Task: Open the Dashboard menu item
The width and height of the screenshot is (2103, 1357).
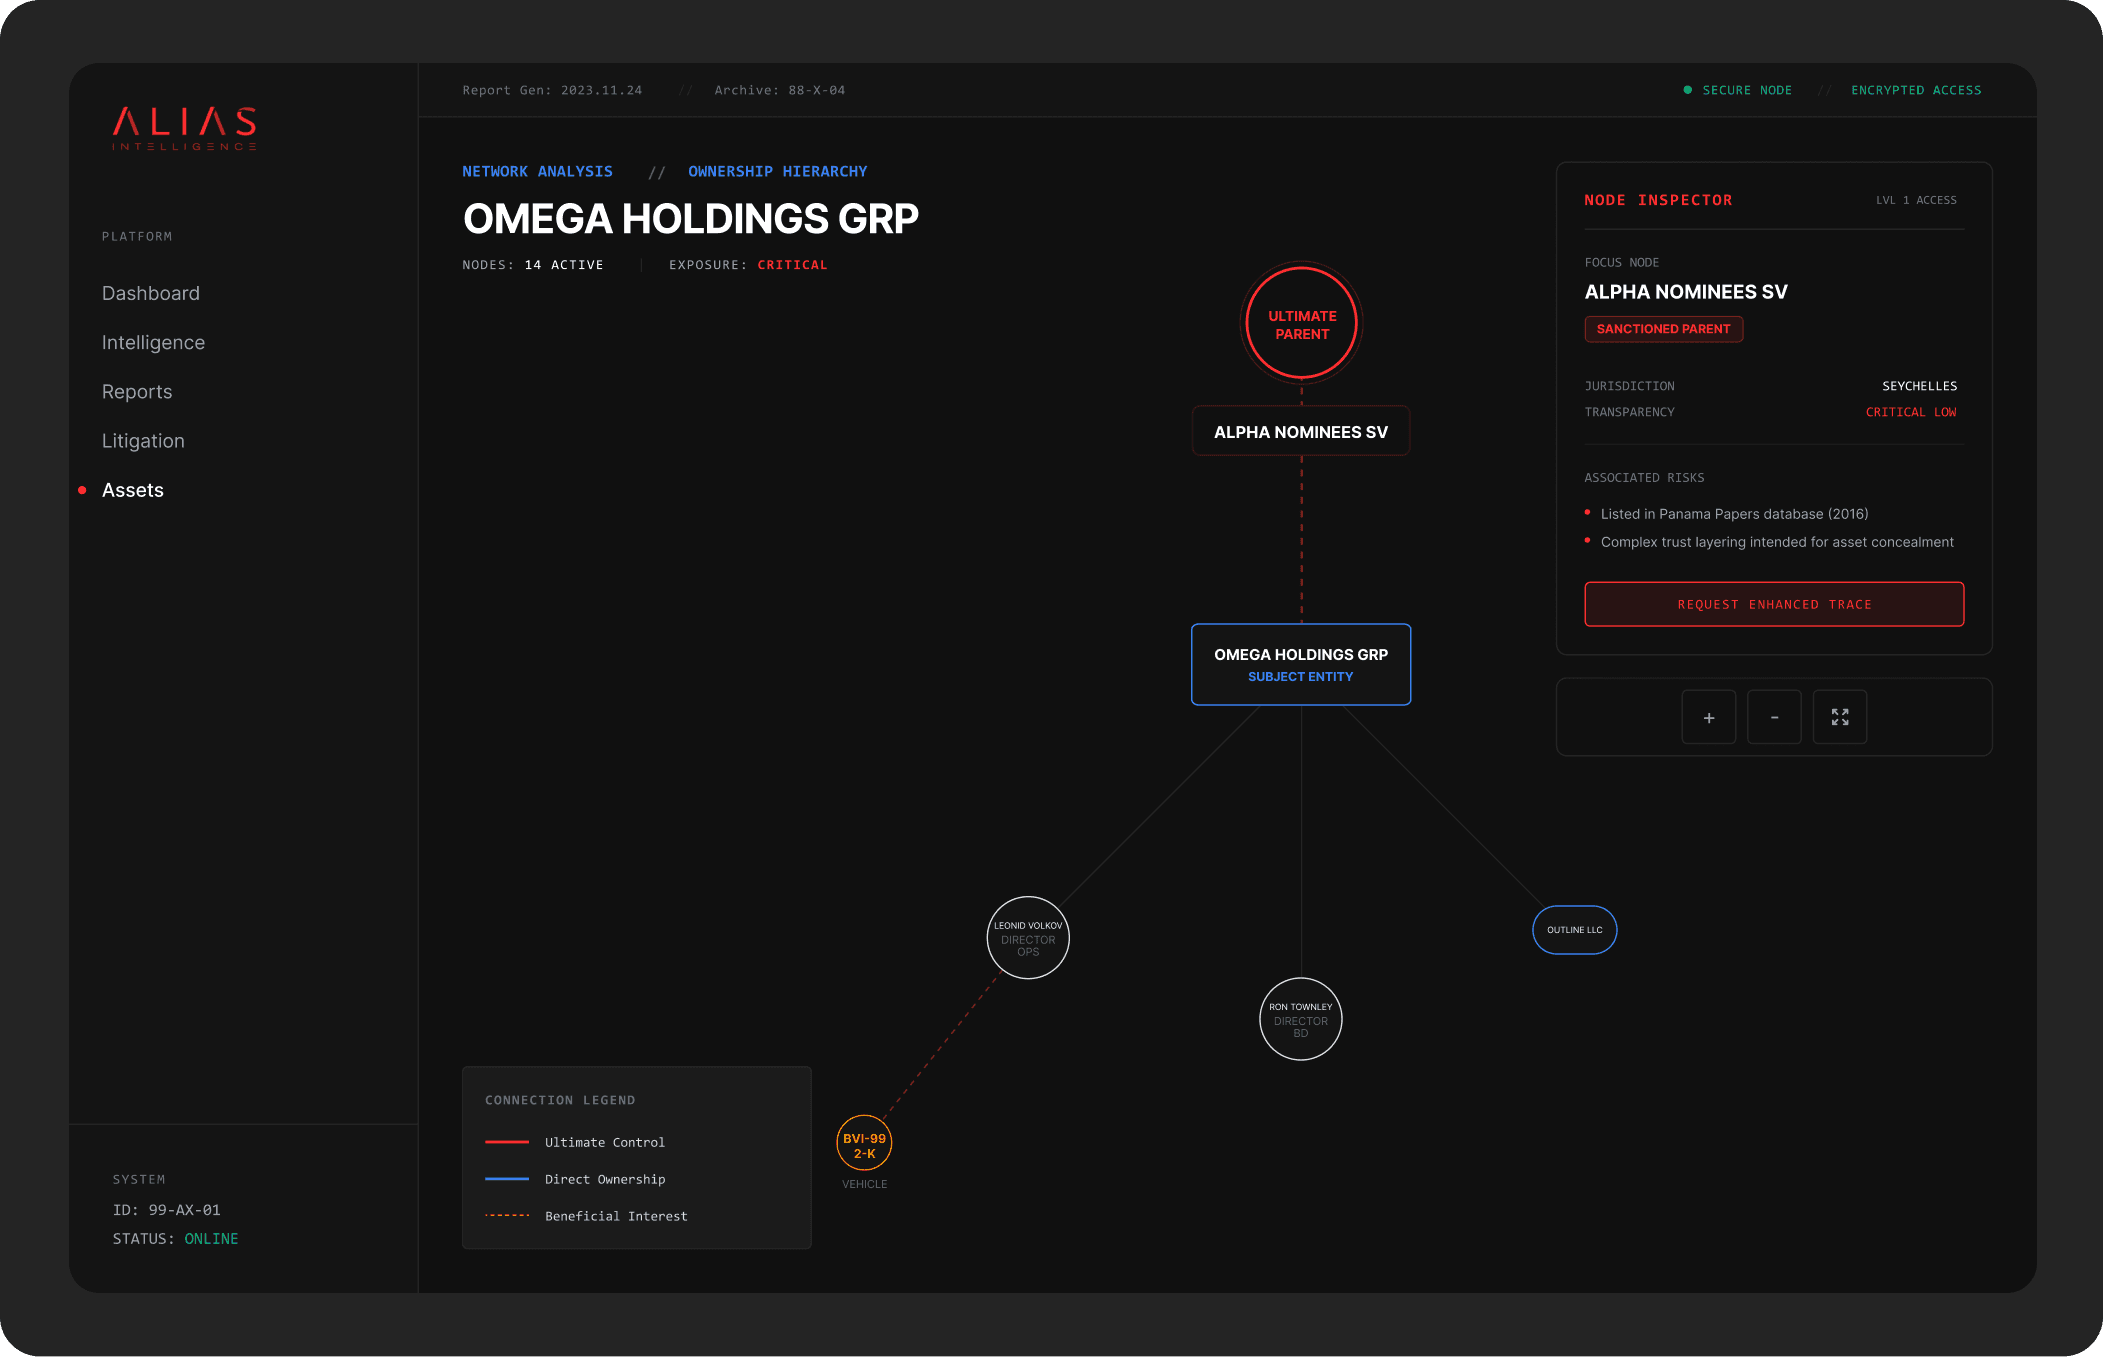Action: pos(151,293)
